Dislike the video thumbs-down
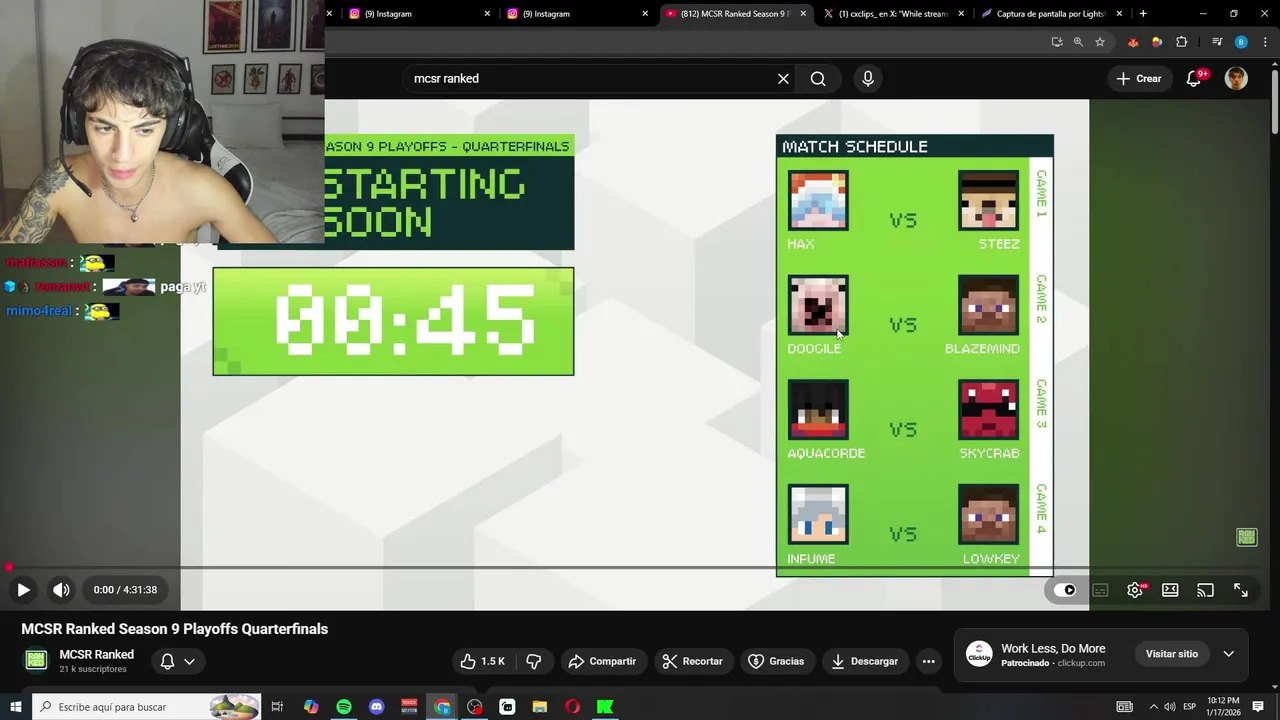 coord(534,661)
